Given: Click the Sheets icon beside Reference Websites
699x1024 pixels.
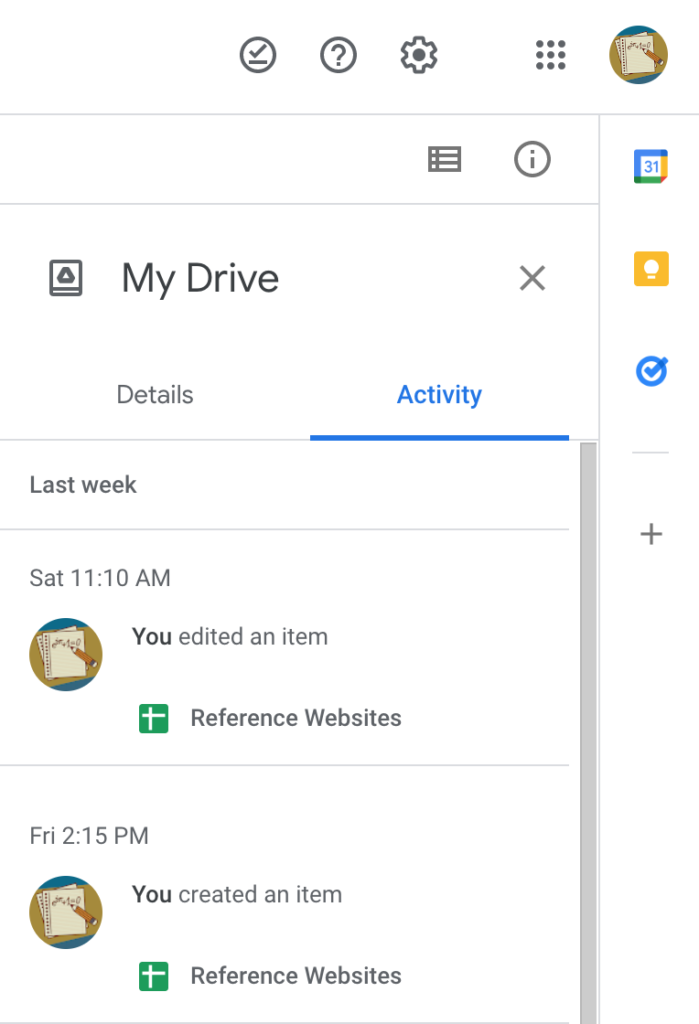Looking at the screenshot, I should pyautogui.click(x=153, y=718).
